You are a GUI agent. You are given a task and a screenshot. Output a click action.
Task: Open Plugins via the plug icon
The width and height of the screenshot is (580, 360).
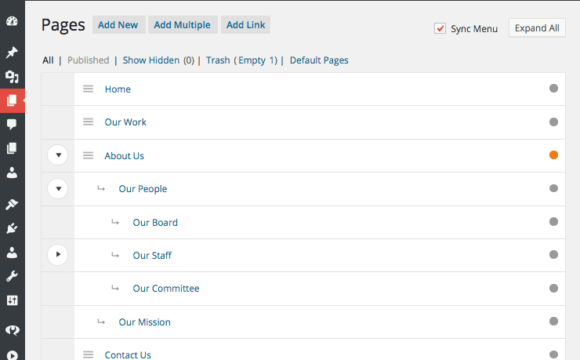pyautogui.click(x=12, y=228)
